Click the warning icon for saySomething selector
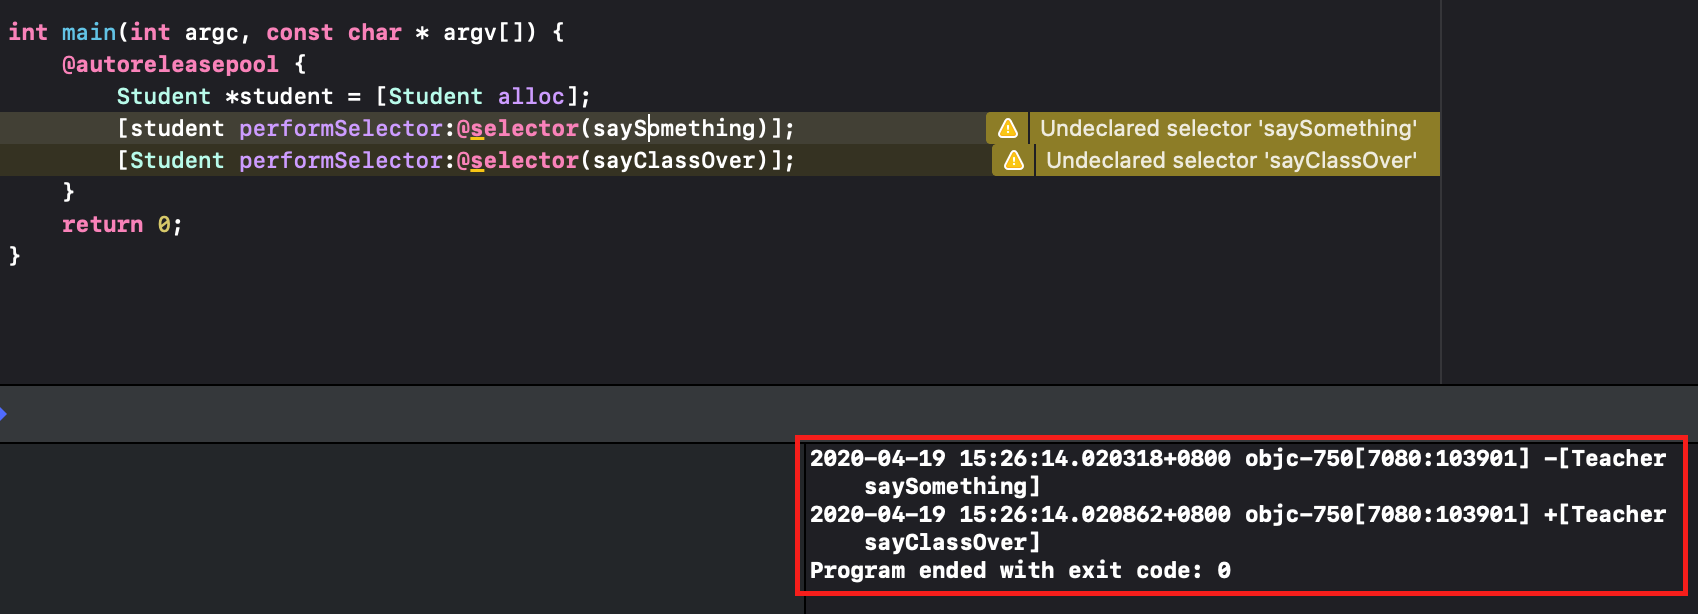The image size is (1698, 614). (1008, 128)
